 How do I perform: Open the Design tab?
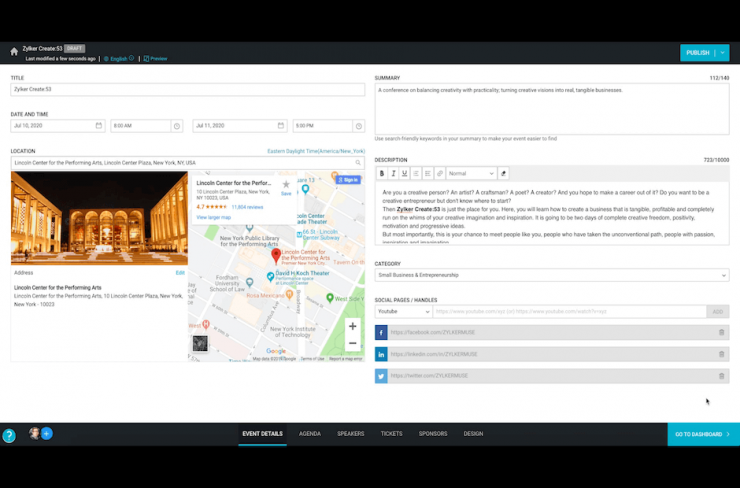click(x=473, y=434)
